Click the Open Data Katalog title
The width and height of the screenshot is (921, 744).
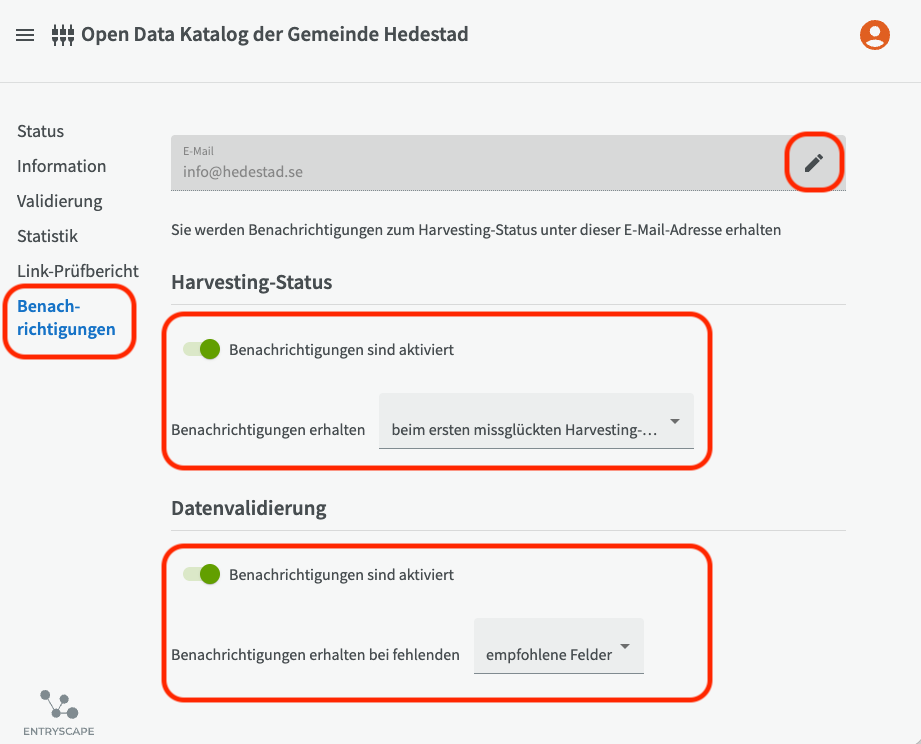click(274, 35)
